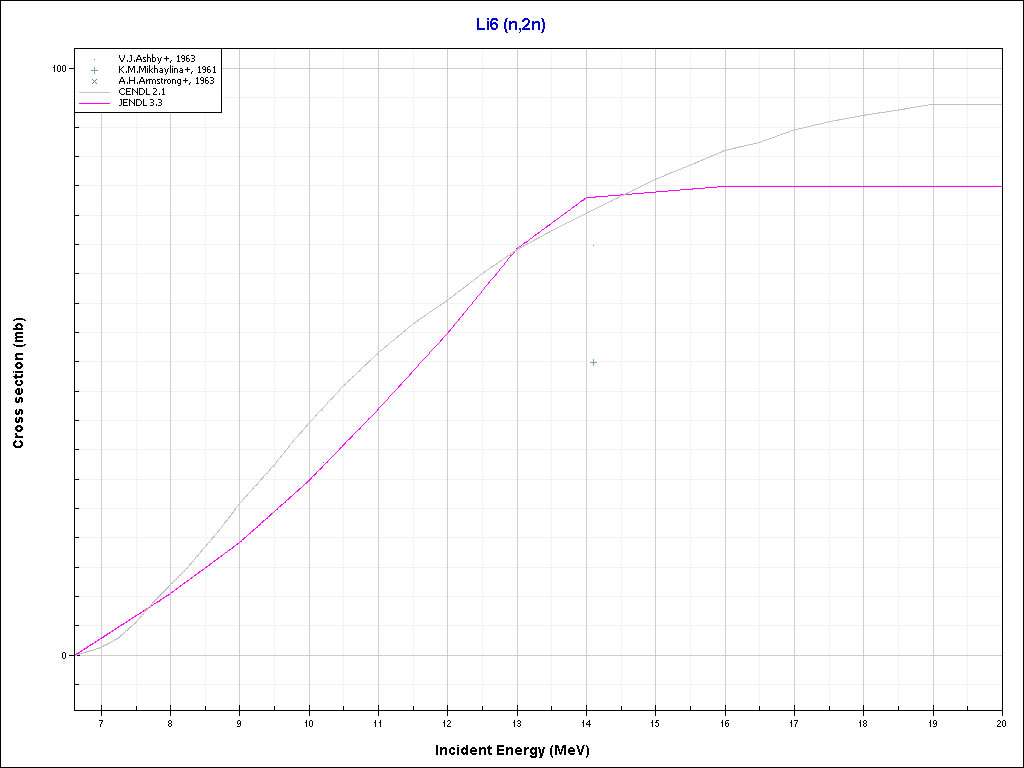Select the "K.M.Mikhaylina+, 1961" legend text

167,70
